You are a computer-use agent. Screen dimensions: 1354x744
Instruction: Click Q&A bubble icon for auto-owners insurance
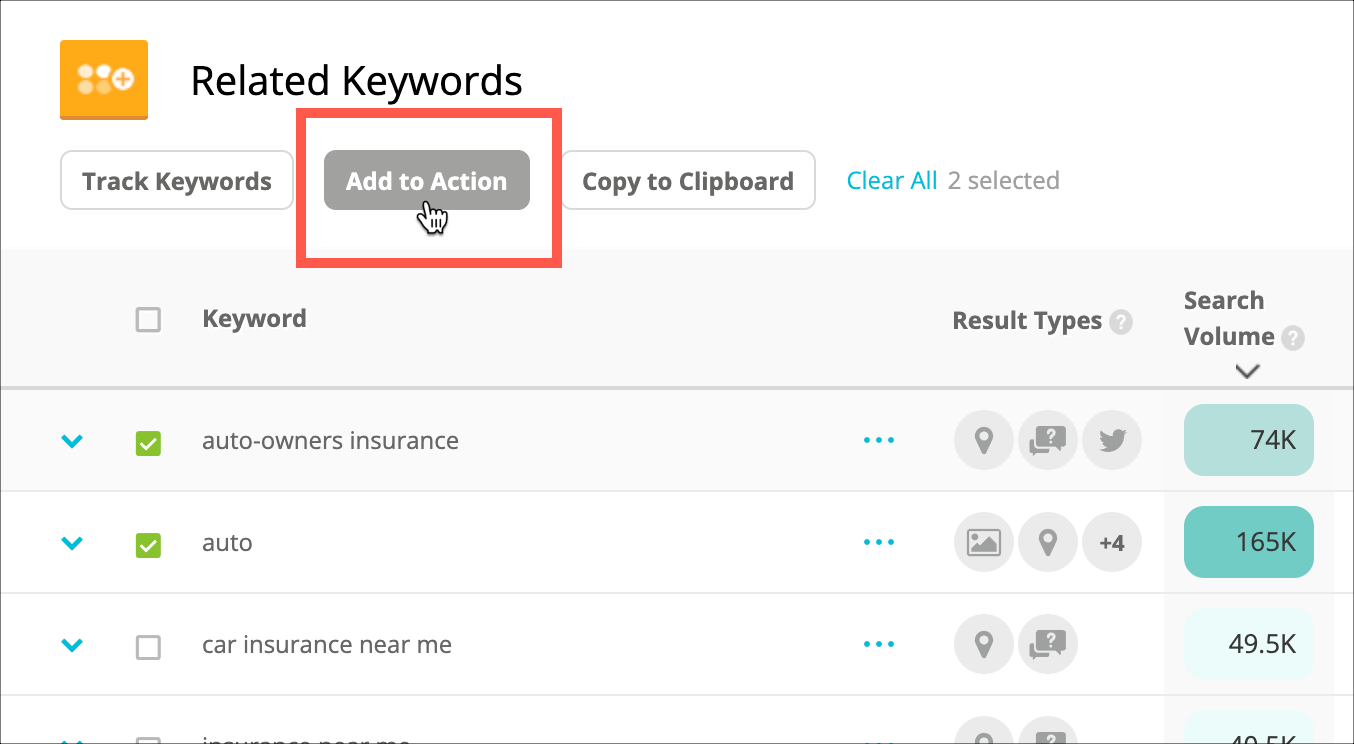pos(1048,440)
